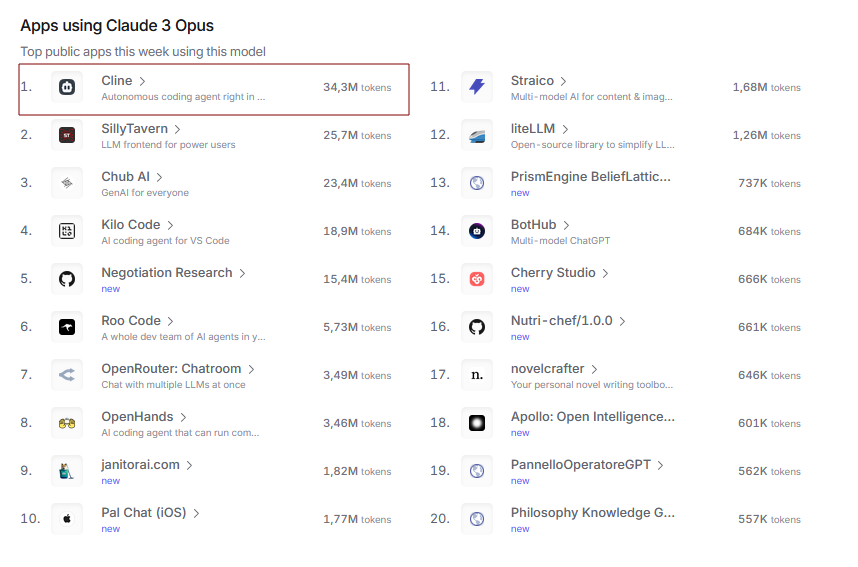Click the BotHub app icon
Image resolution: width=858 pixels, height=567 pixels.
click(x=477, y=231)
